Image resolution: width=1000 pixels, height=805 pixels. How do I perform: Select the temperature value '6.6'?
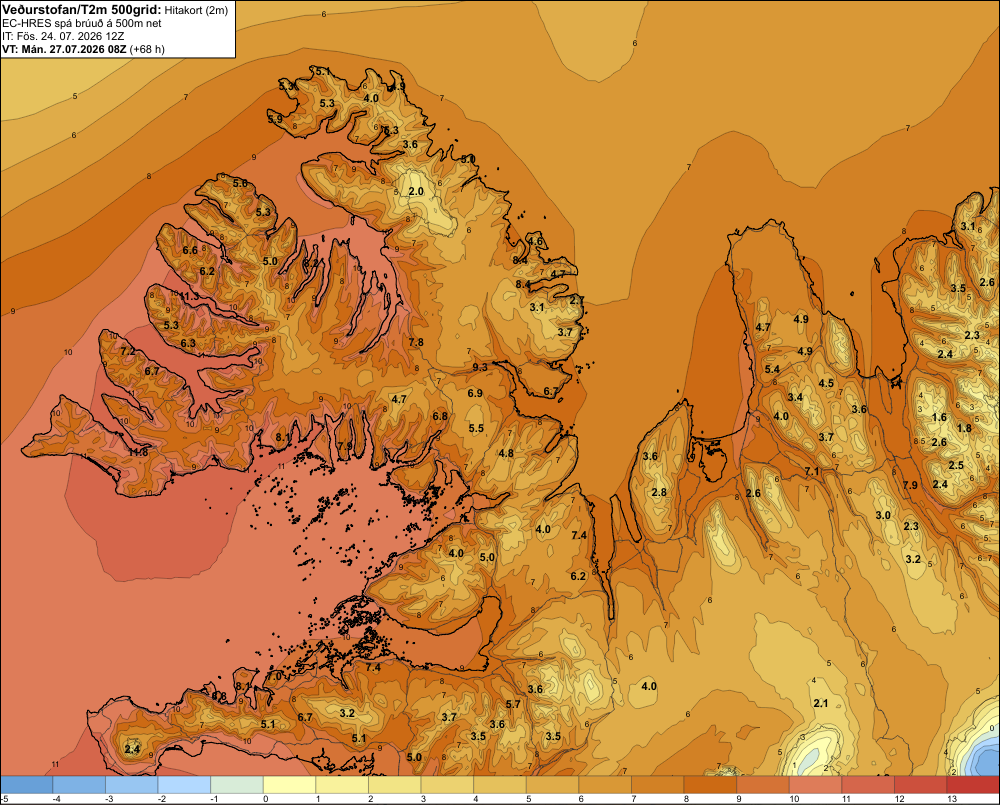click(x=190, y=250)
